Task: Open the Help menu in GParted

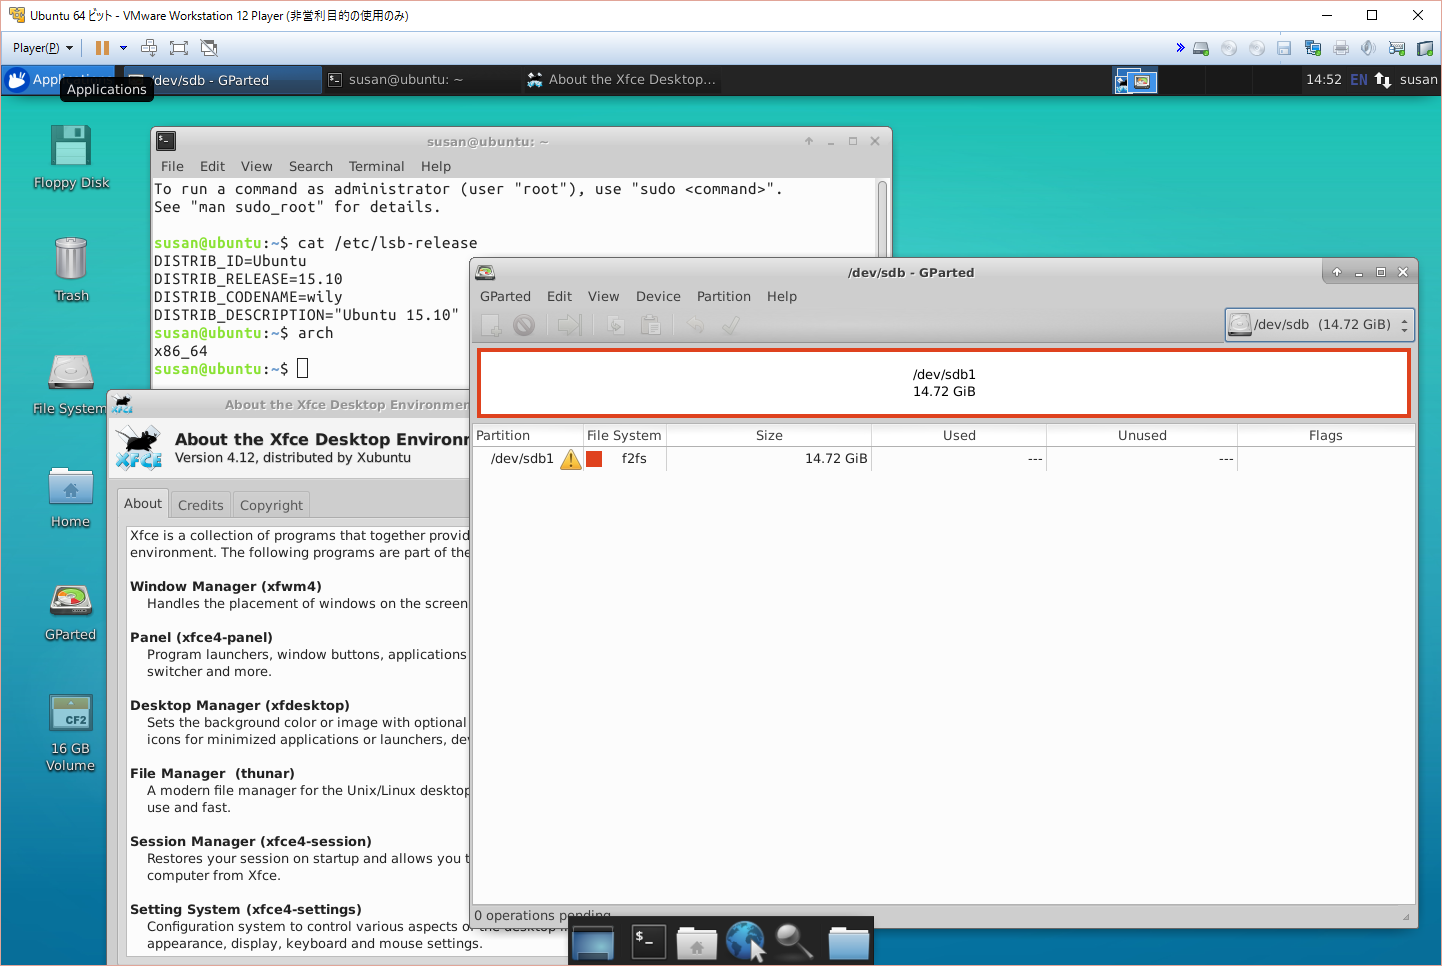Action: click(782, 297)
